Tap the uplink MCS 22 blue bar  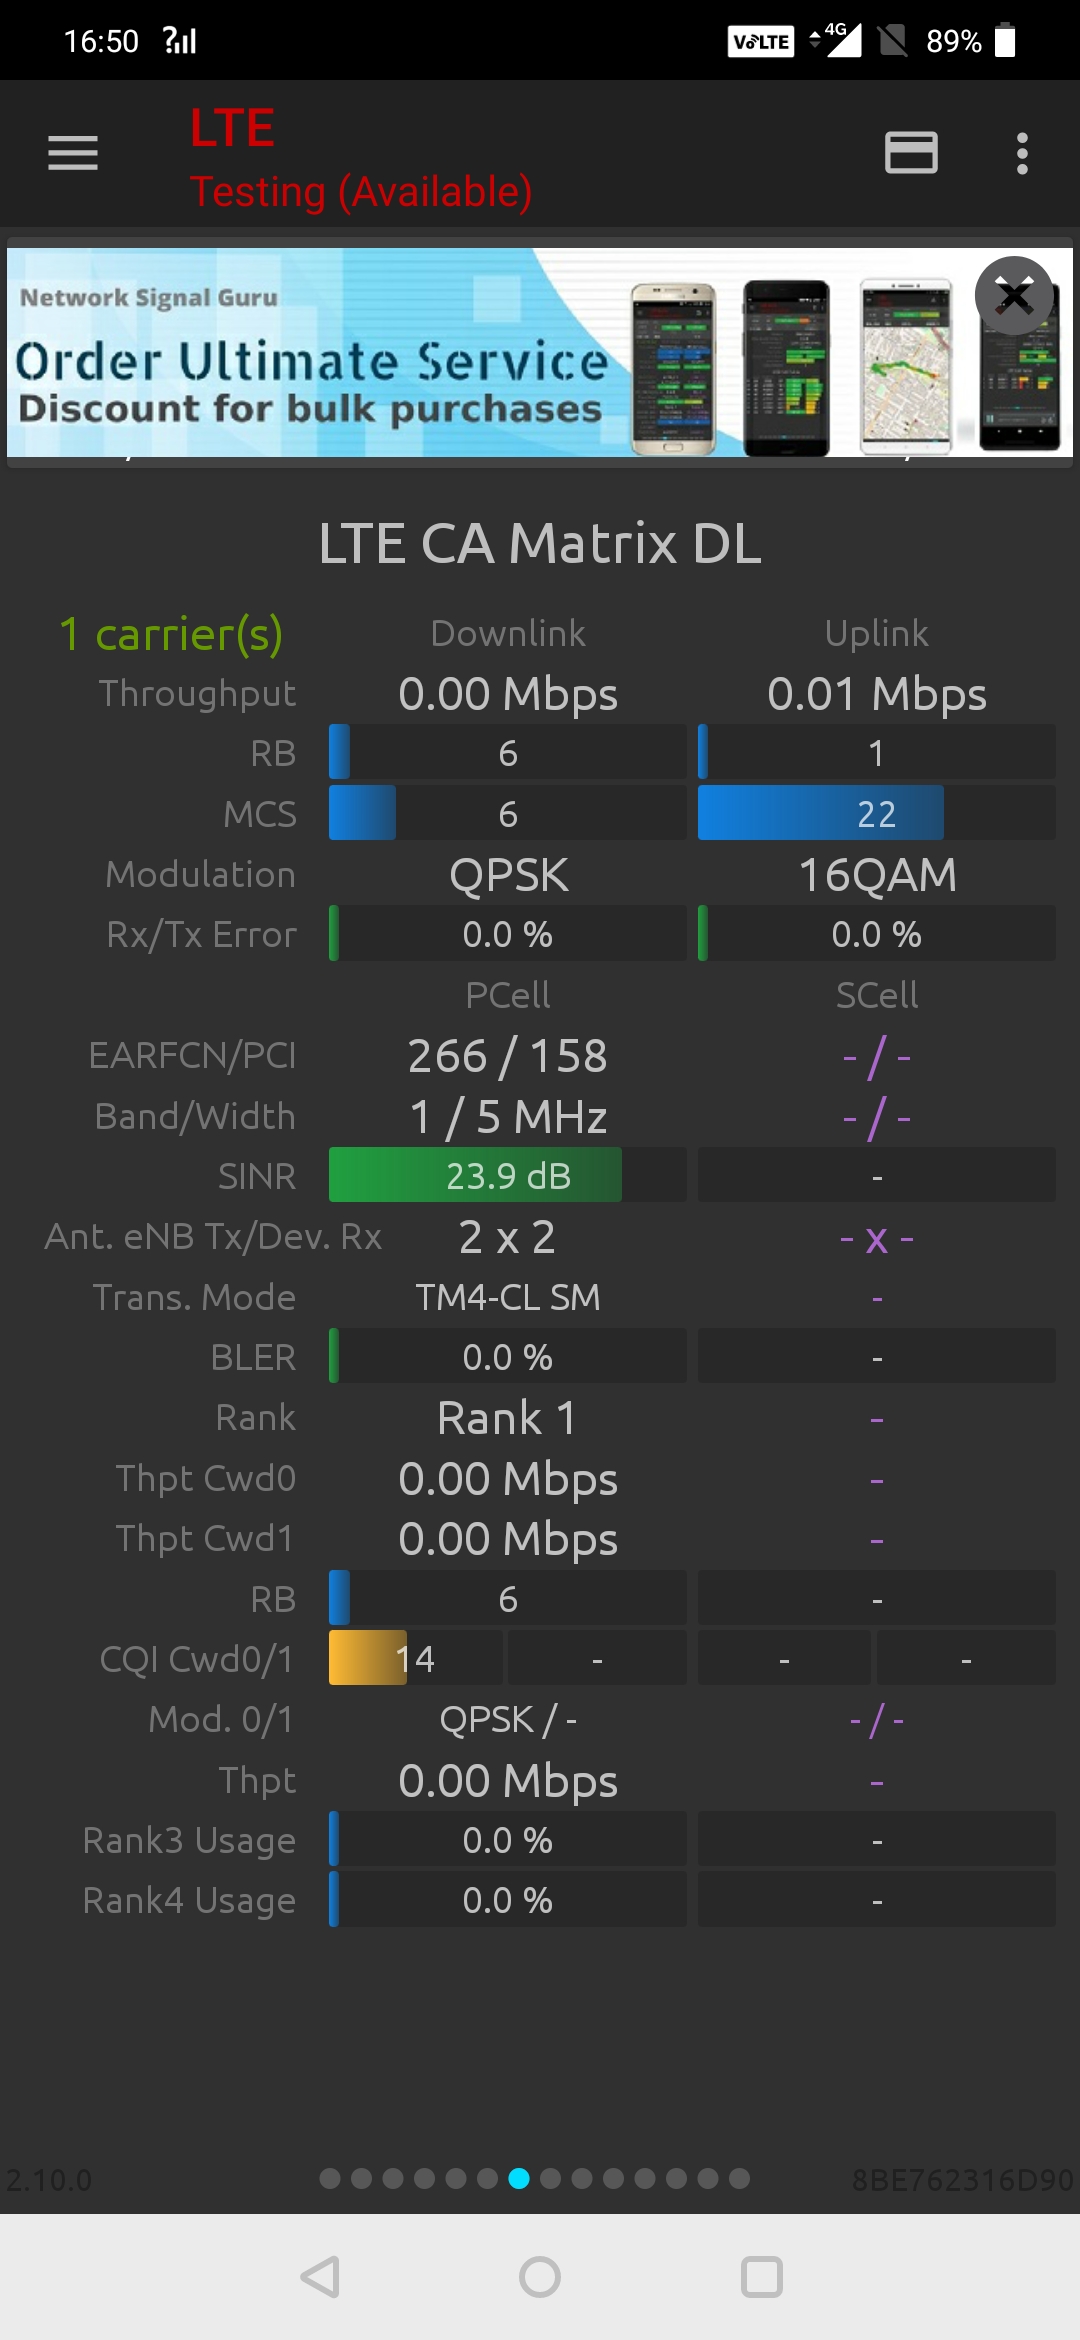pos(820,813)
